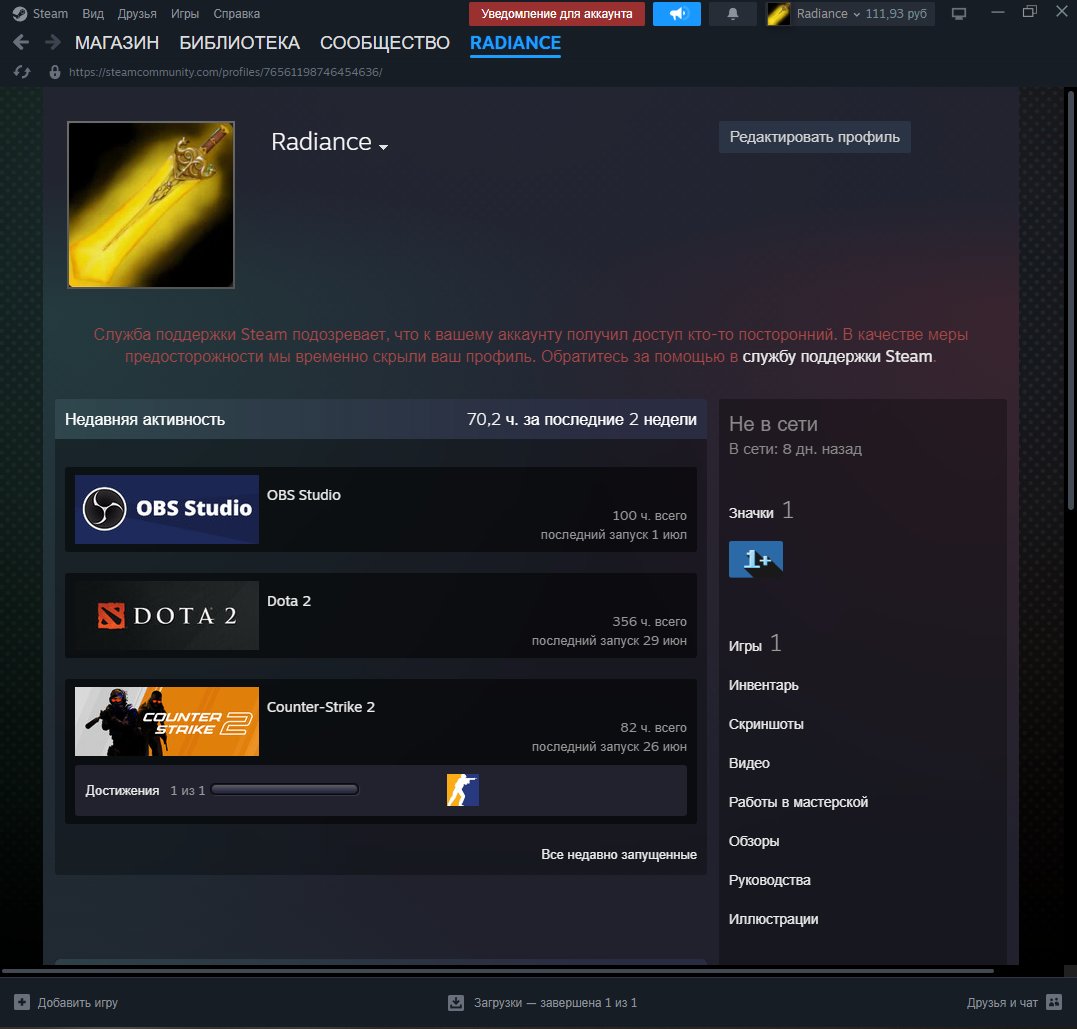The width and height of the screenshot is (1077, 1029).
Task: Click the OBS Studio banner image
Action: 167,509
